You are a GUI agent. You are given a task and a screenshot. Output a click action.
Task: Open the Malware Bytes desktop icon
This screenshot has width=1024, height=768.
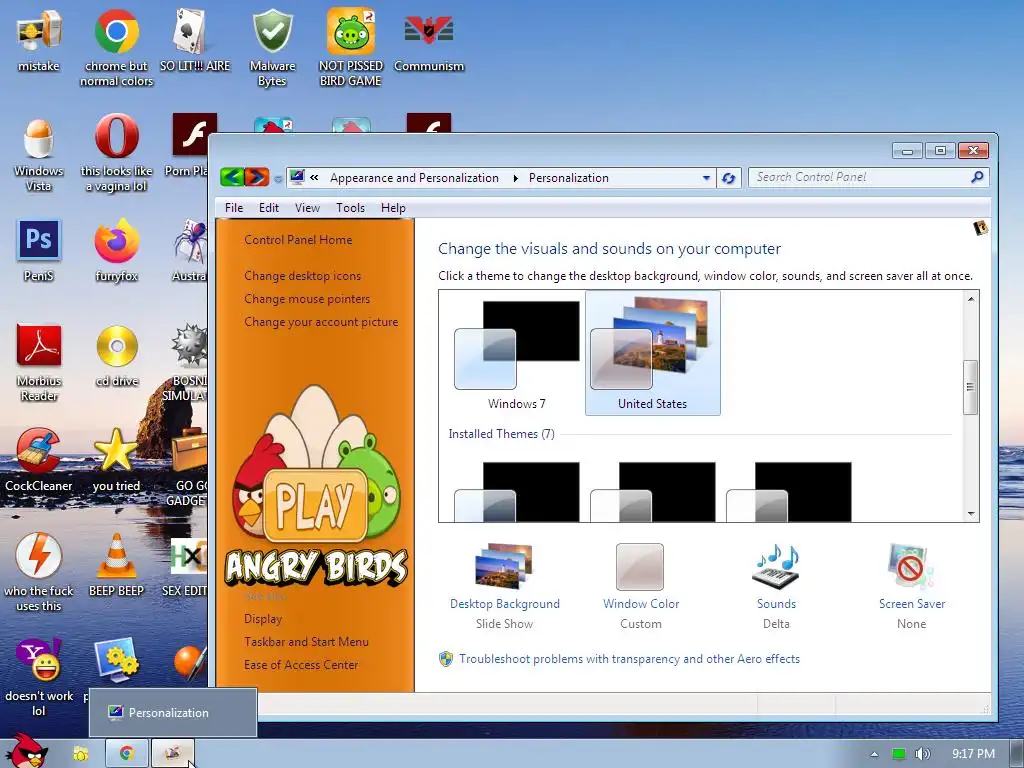pyautogui.click(x=272, y=47)
